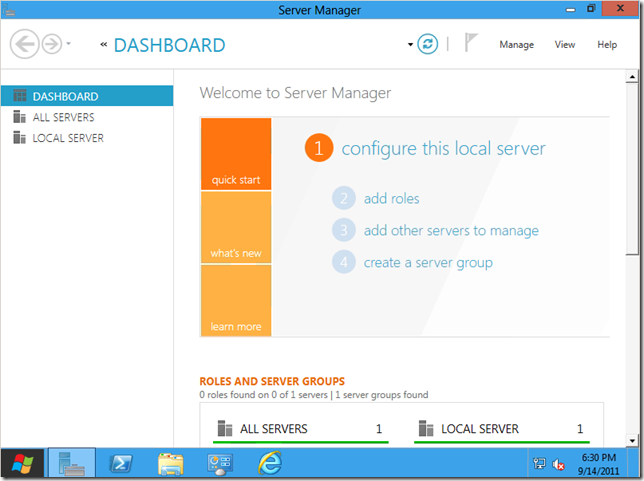This screenshot has height=481, width=644.
Task: Open the Manage menu
Action: coord(516,44)
